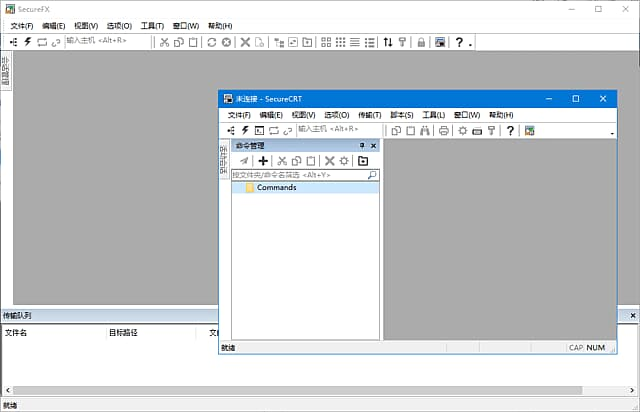Image resolution: width=640 pixels, height=412 pixels.
Task: Open the 选项(O) menu in SecureFX
Action: (x=119, y=25)
